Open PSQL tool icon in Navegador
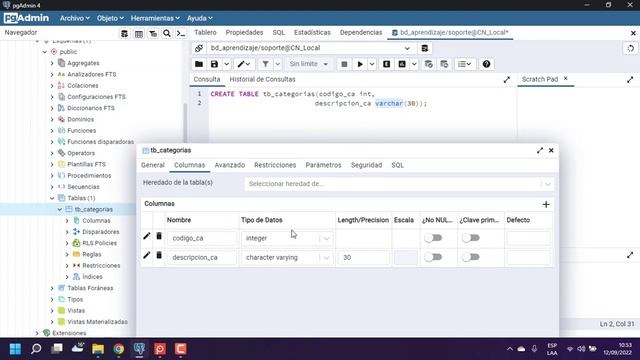 (x=181, y=33)
